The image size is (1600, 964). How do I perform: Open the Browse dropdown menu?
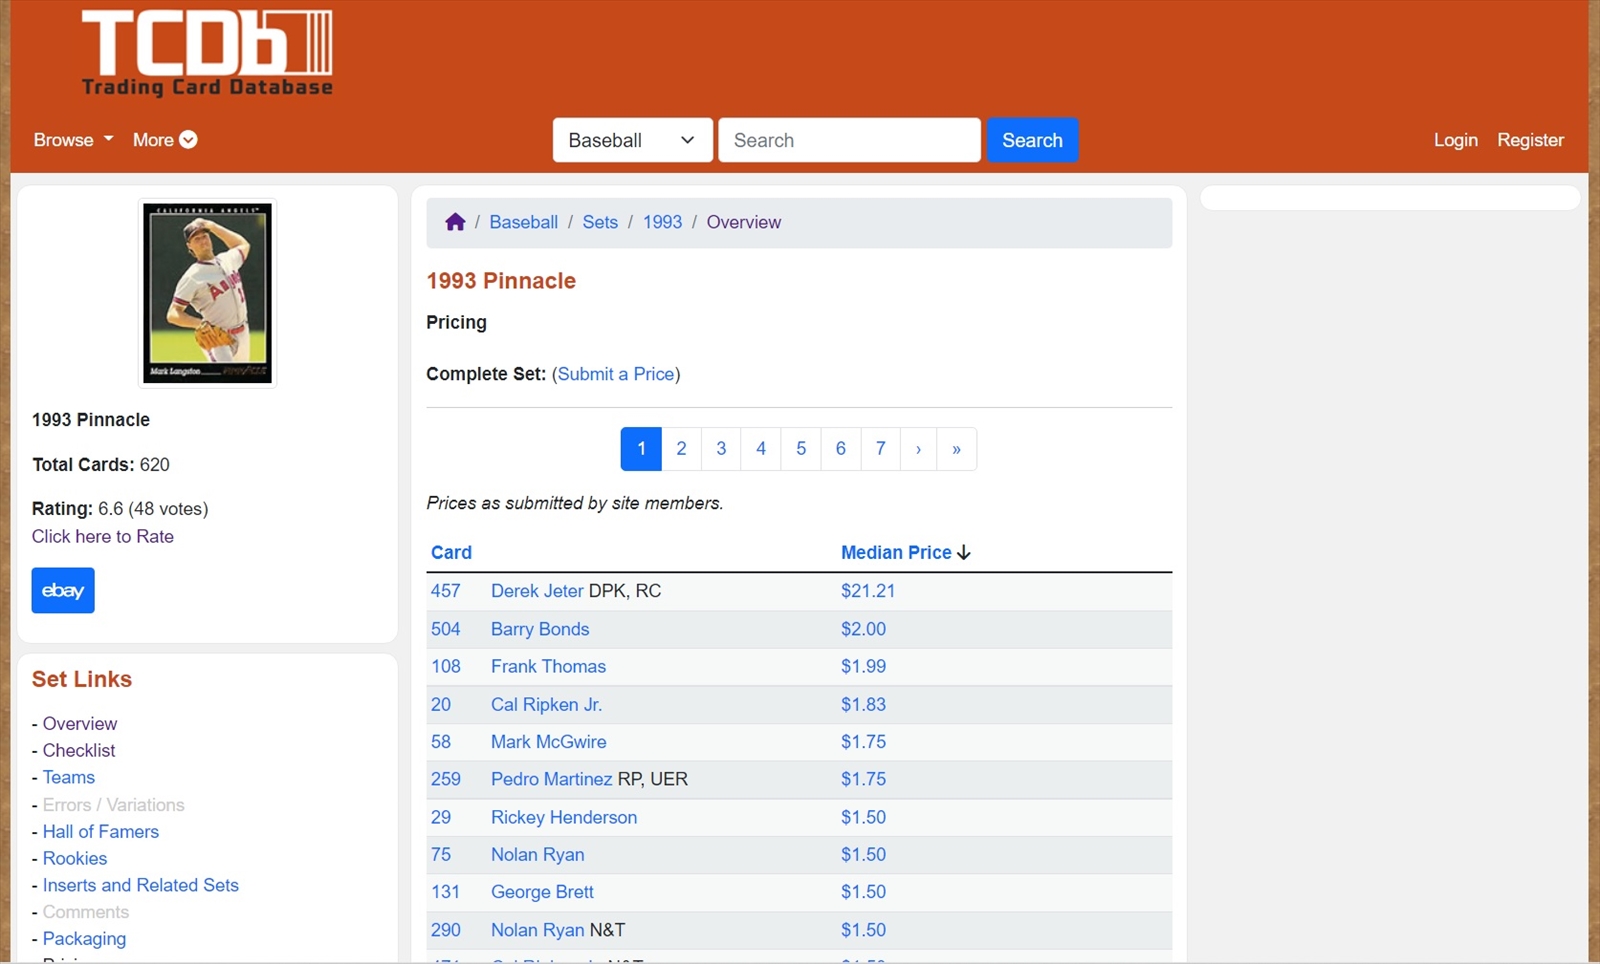coord(73,139)
